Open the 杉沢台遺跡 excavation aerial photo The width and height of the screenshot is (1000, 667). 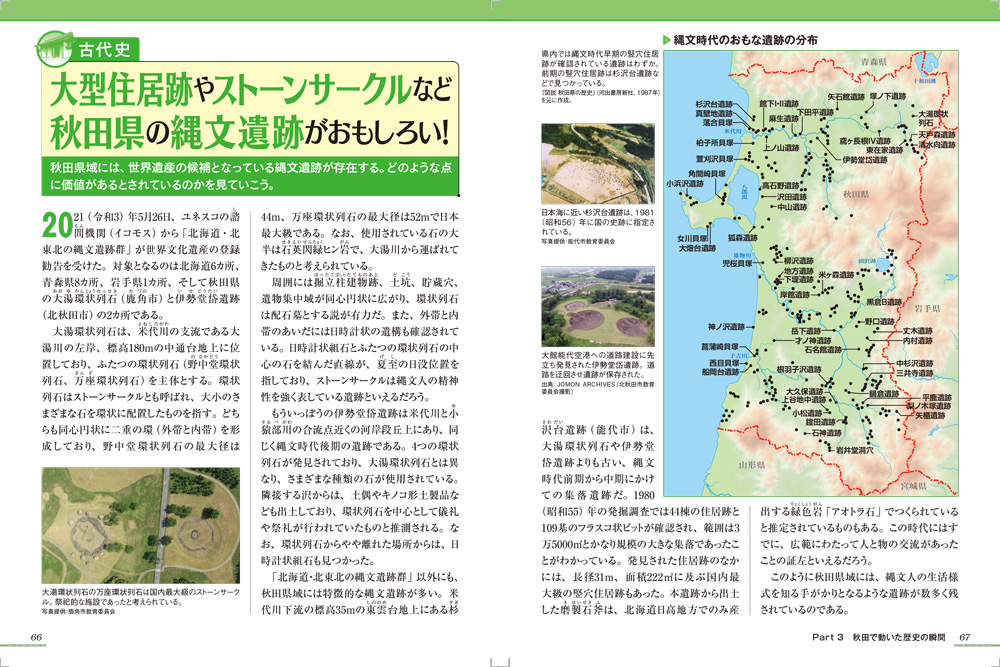point(598,164)
